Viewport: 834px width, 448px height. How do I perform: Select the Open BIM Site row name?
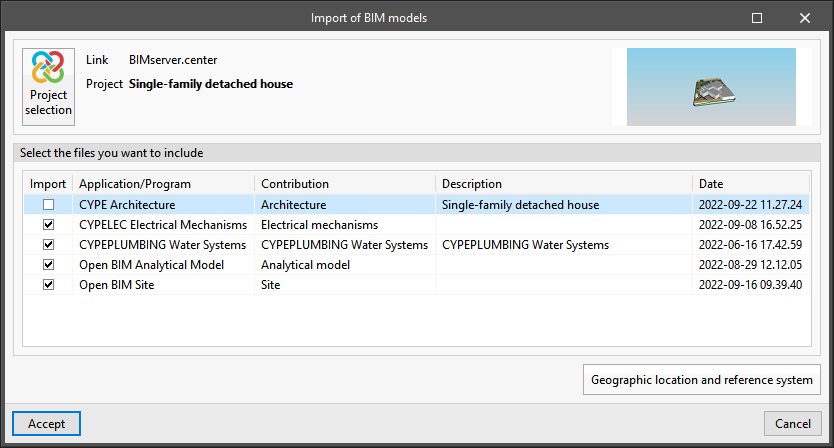(x=116, y=285)
